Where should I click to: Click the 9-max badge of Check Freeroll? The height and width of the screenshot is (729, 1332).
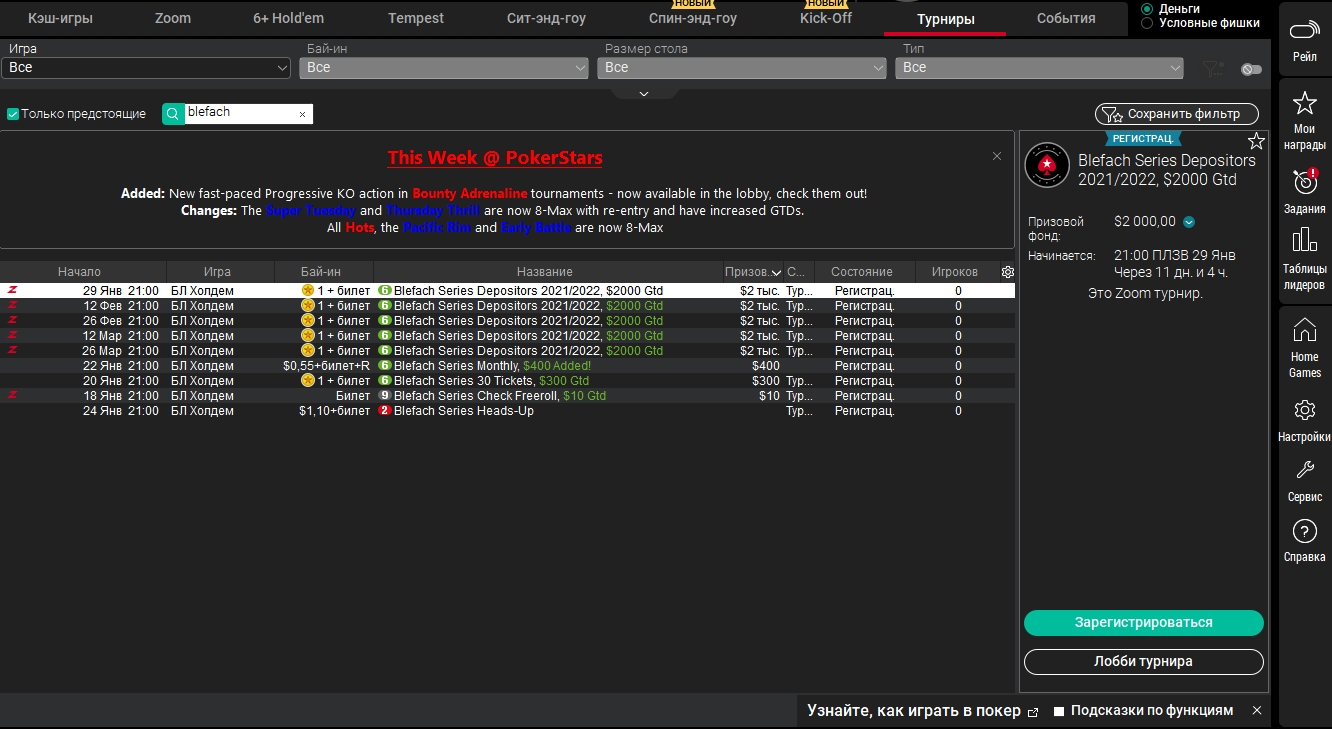tap(384, 396)
